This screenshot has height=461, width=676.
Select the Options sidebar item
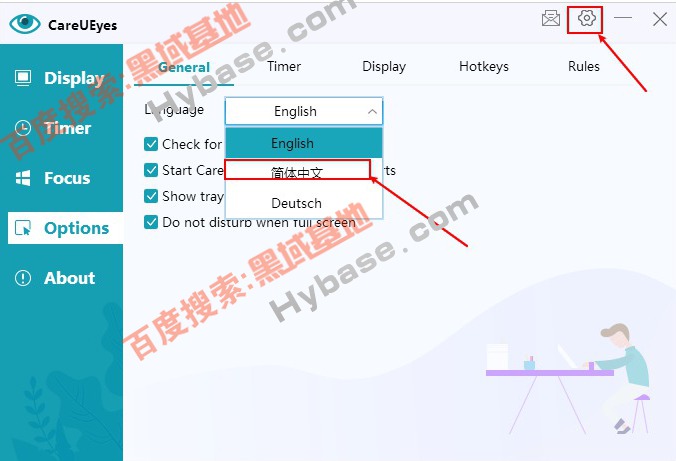point(65,228)
